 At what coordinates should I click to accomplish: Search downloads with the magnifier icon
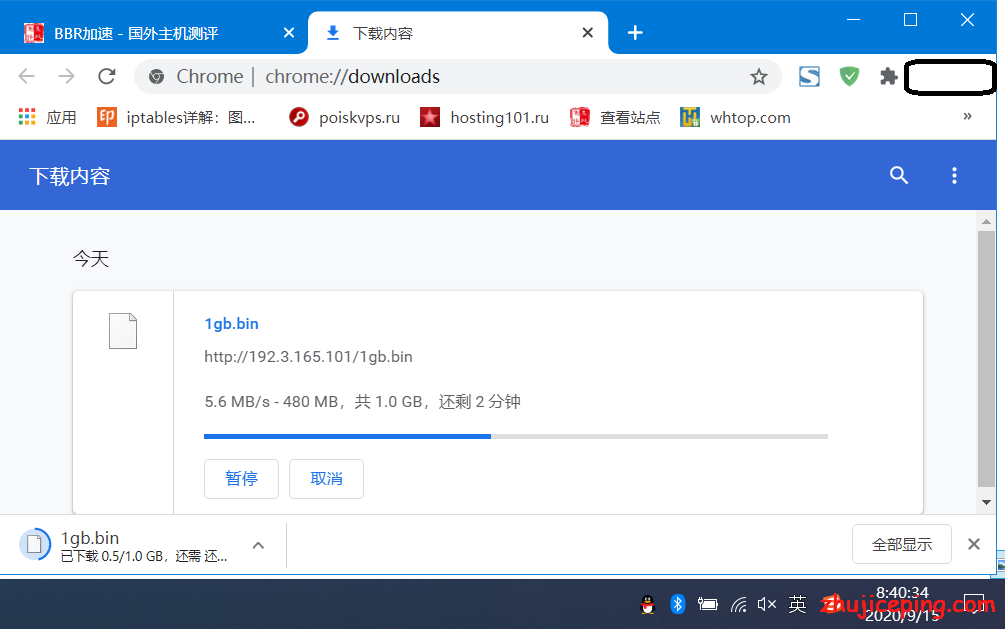coord(899,175)
